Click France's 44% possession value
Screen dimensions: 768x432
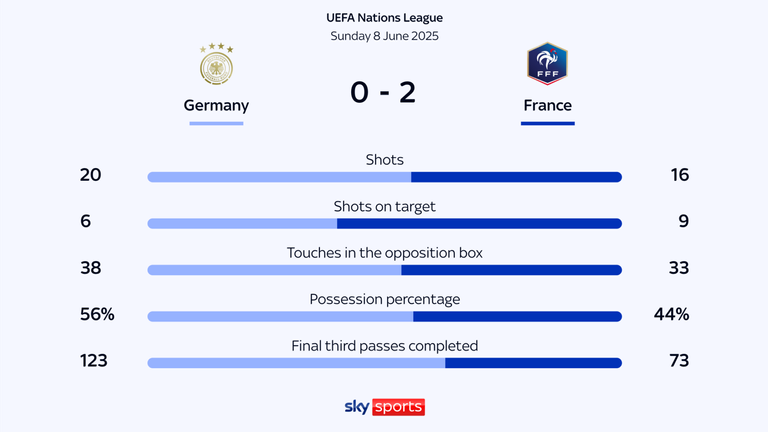(x=672, y=314)
